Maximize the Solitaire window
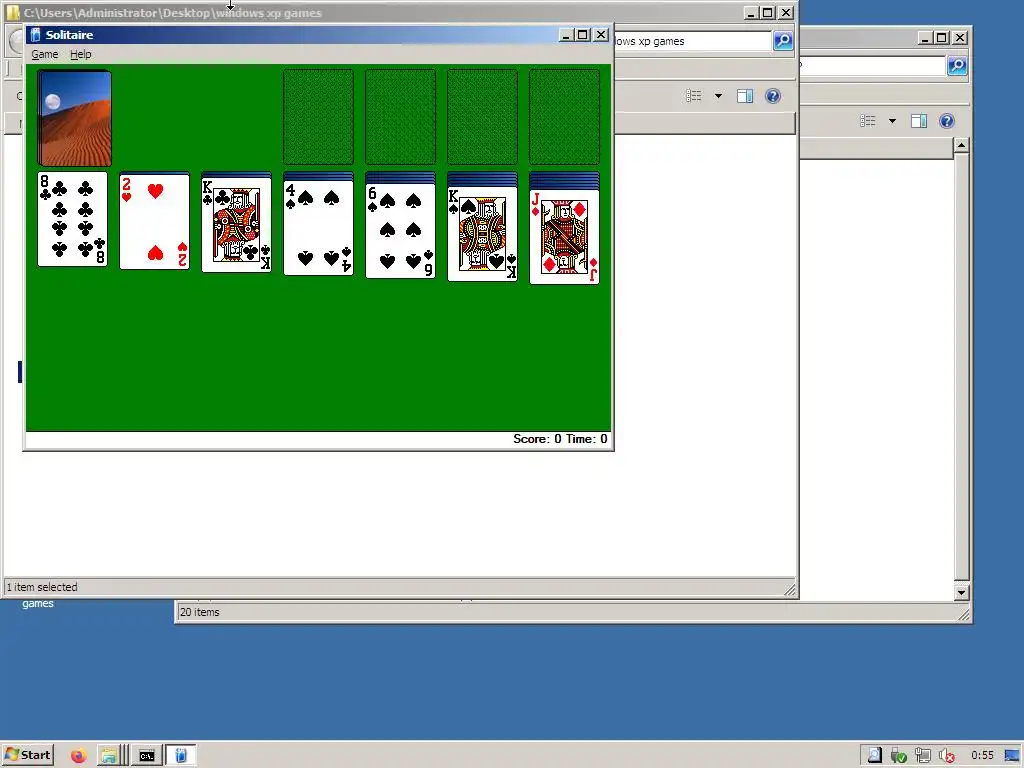The image size is (1024, 768). tap(583, 35)
